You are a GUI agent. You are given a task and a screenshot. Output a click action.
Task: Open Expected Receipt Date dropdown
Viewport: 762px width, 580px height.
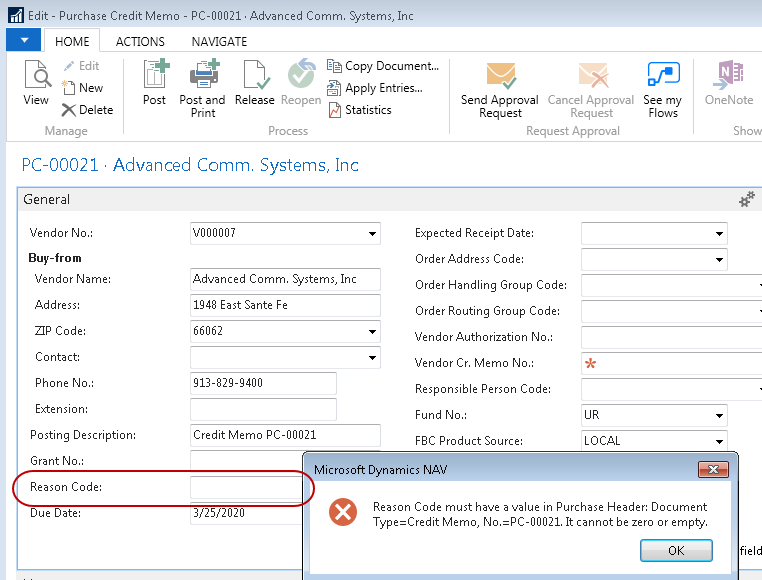click(719, 234)
